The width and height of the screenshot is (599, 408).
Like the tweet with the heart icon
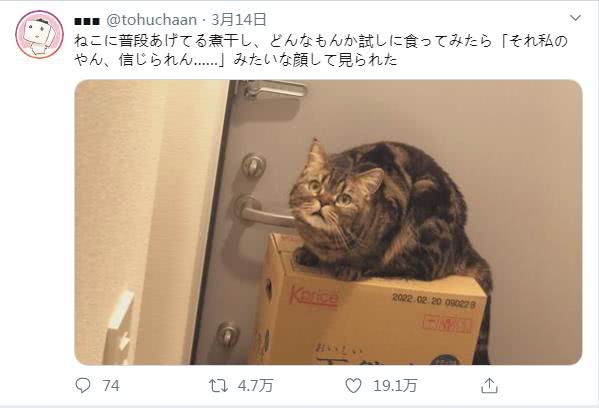click(x=353, y=385)
